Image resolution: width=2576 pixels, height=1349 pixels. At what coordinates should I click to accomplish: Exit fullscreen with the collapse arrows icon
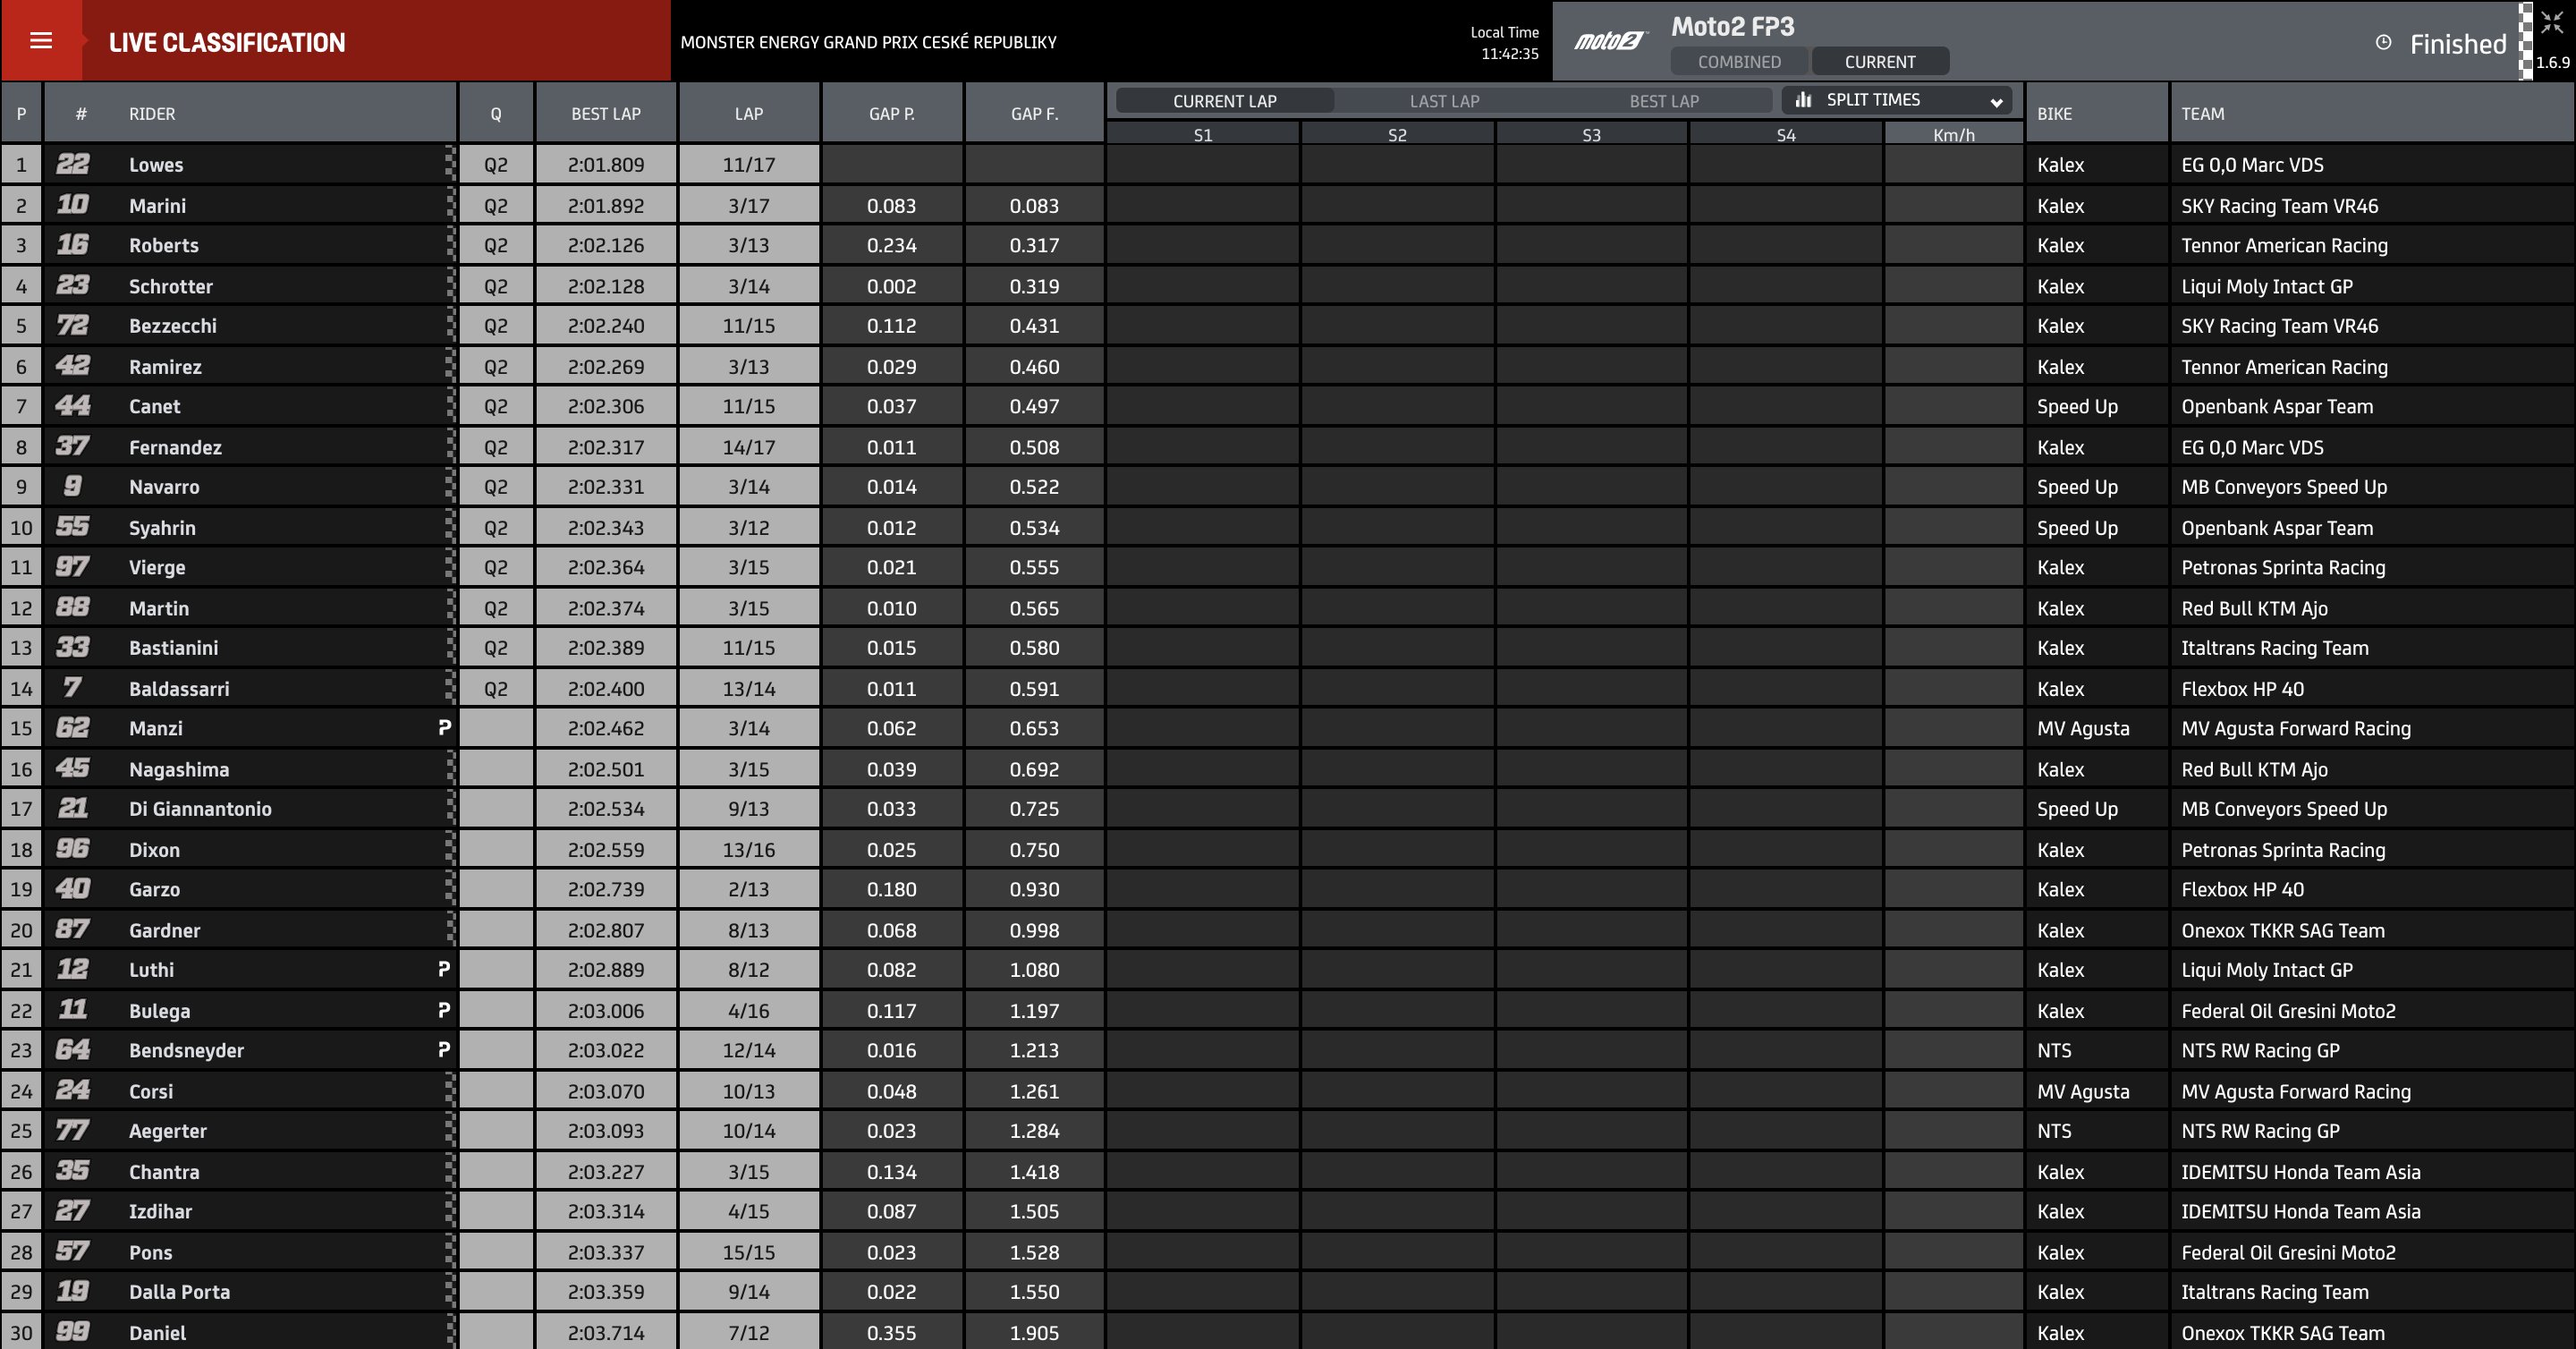2552,22
